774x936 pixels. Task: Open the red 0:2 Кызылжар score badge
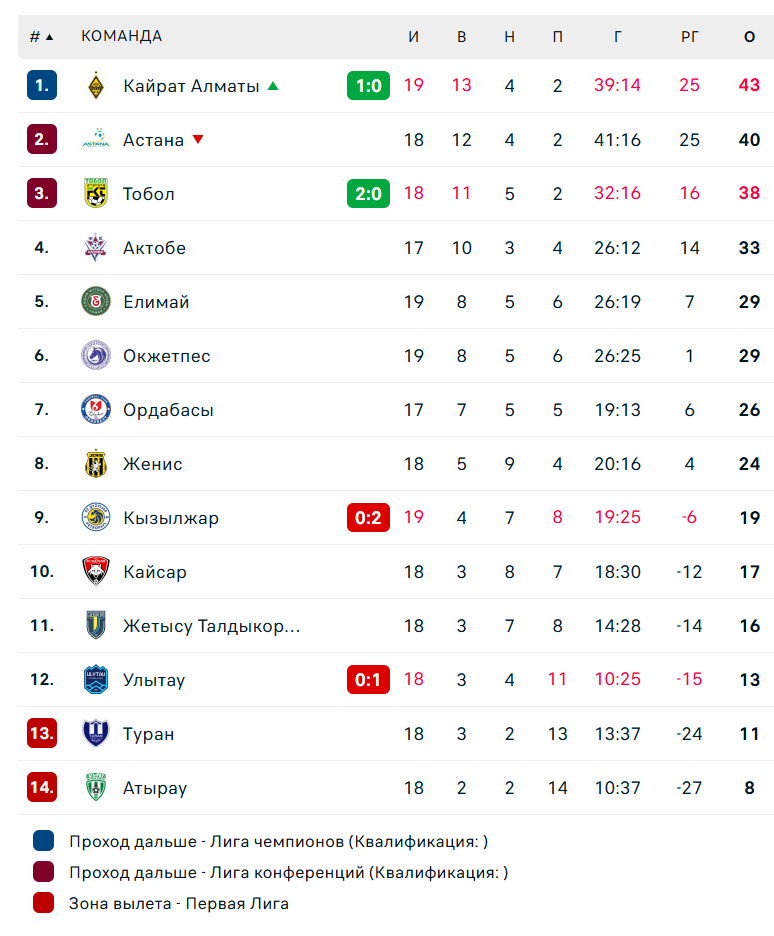tap(368, 517)
